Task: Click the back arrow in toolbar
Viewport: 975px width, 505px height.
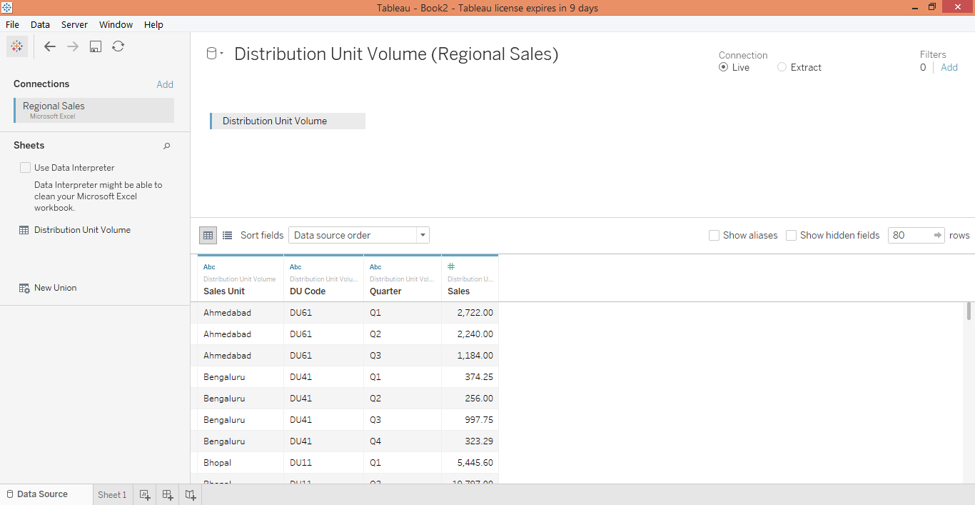Action: [49, 46]
